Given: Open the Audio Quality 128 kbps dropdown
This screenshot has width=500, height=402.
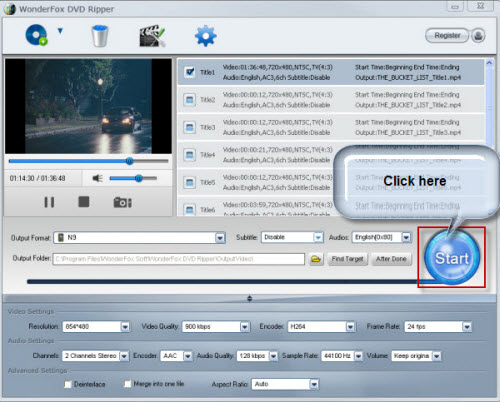Looking at the screenshot, I should coord(257,356).
